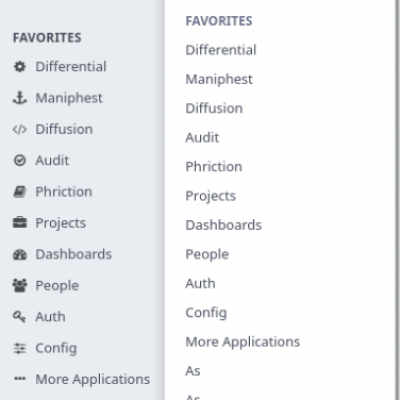
Task: Open Maniphest in the right panel list
Action: point(219,79)
